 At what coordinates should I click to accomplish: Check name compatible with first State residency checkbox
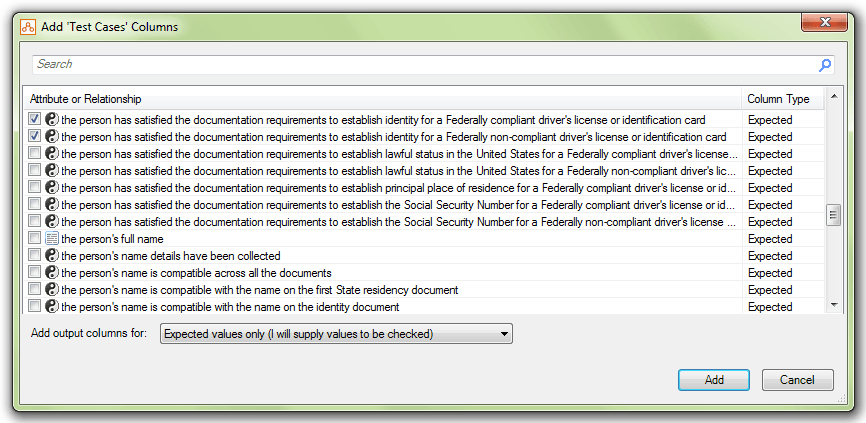pos(35,289)
